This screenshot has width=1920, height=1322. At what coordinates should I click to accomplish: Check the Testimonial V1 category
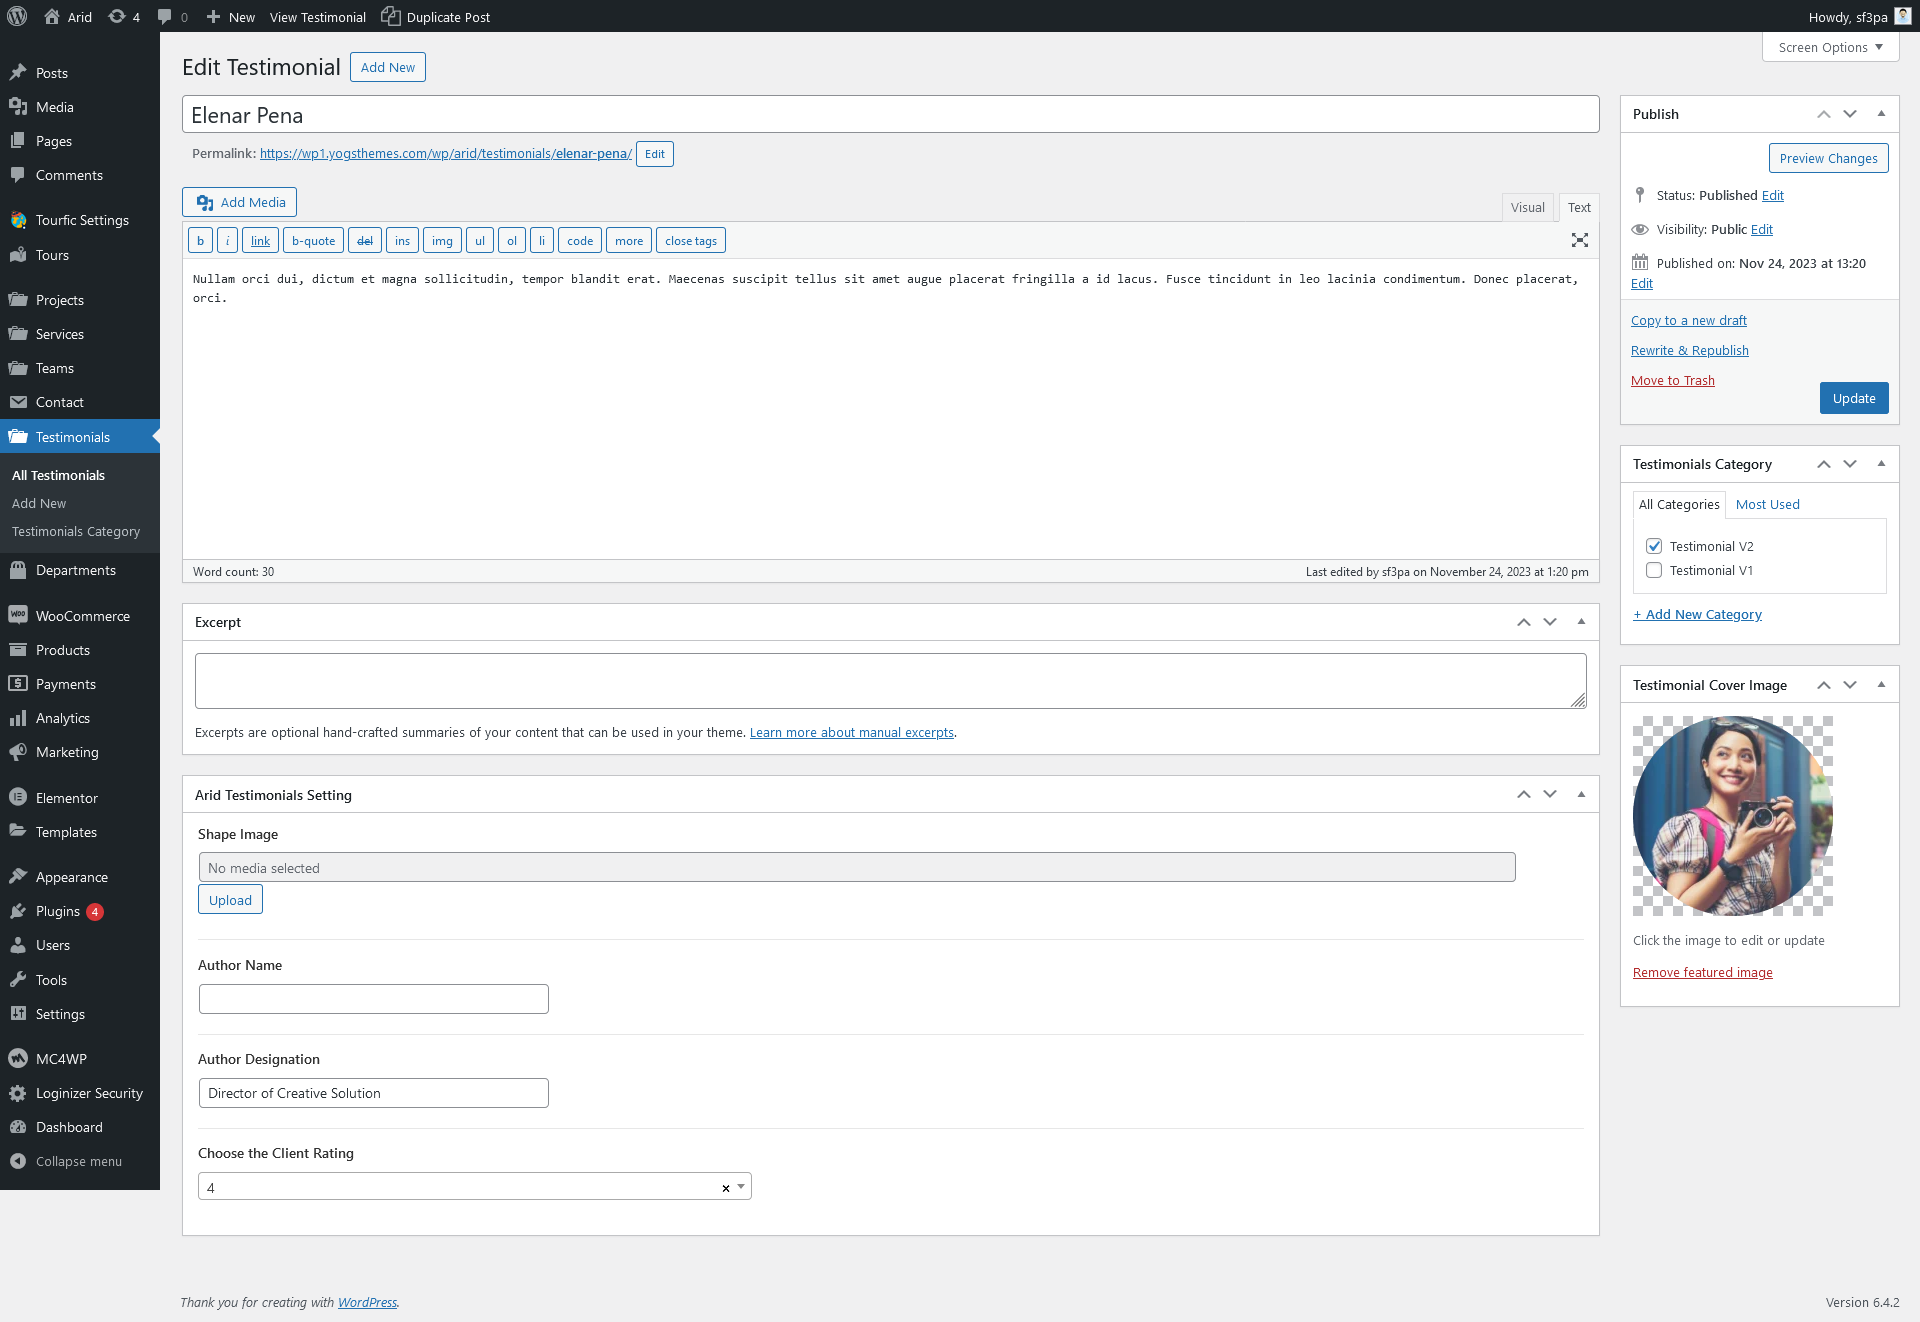pyautogui.click(x=1654, y=570)
